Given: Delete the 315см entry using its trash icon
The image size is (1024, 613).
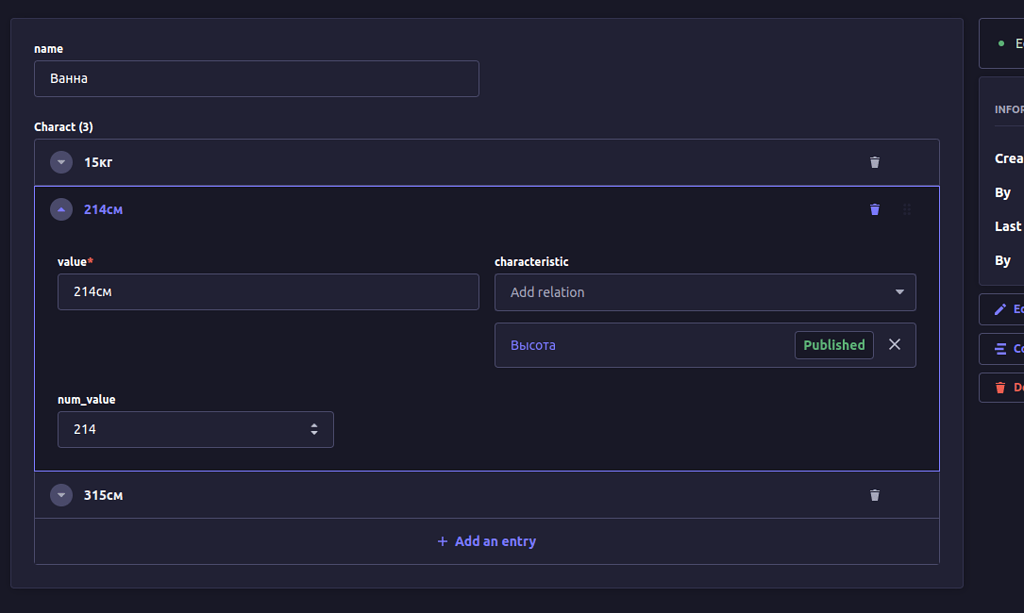Looking at the screenshot, I should [x=874, y=494].
